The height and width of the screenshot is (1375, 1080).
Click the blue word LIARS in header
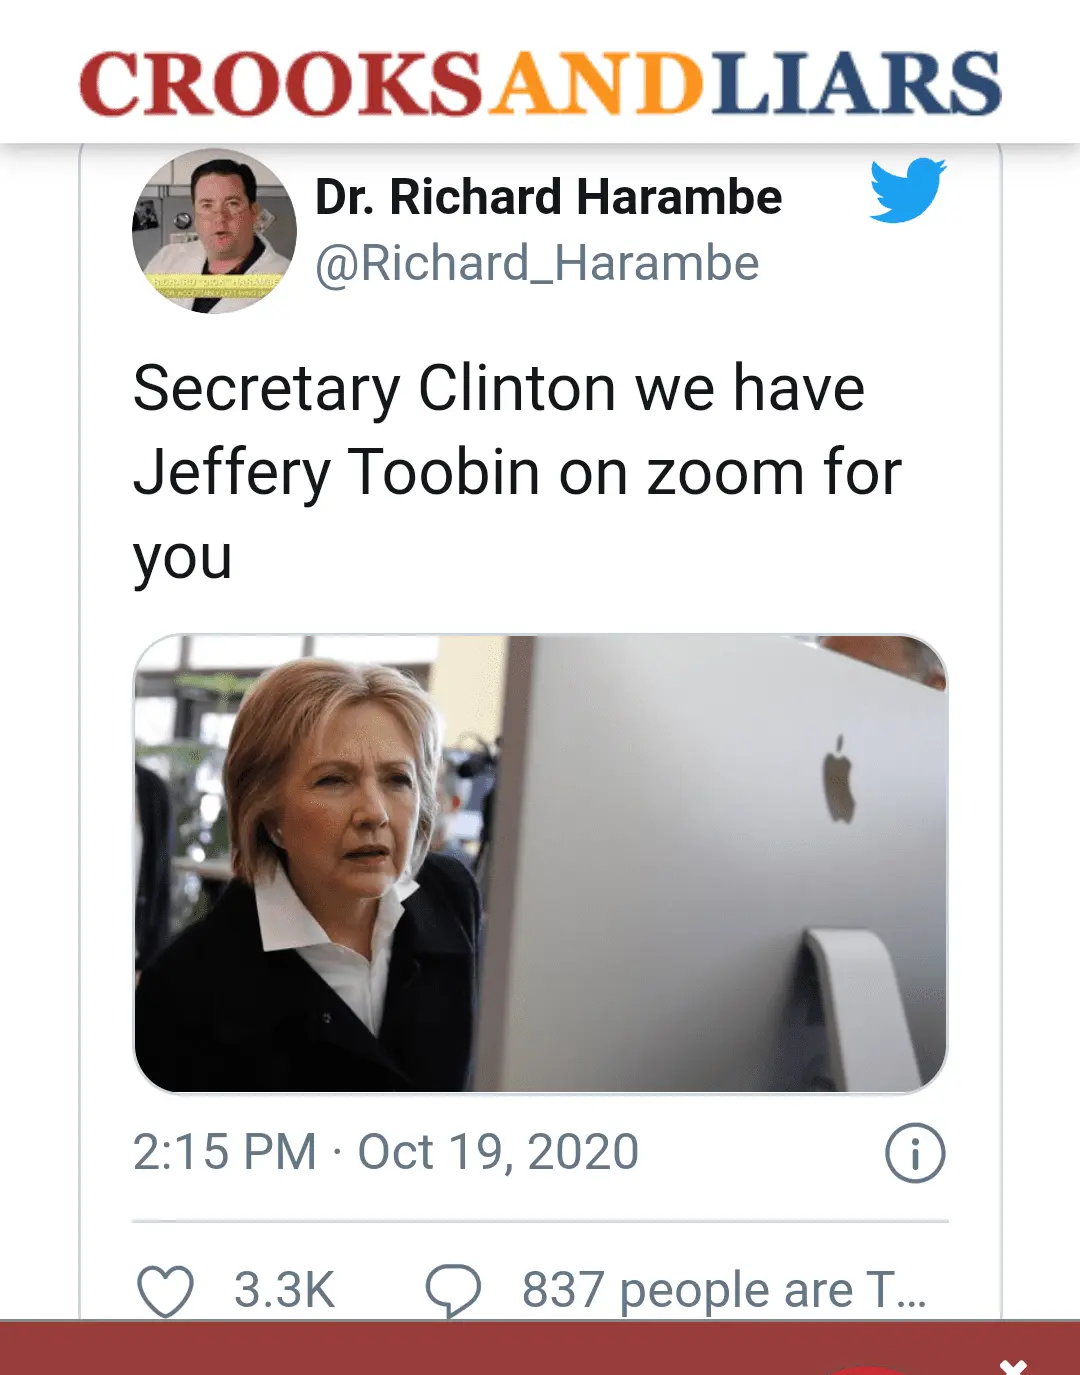click(857, 82)
